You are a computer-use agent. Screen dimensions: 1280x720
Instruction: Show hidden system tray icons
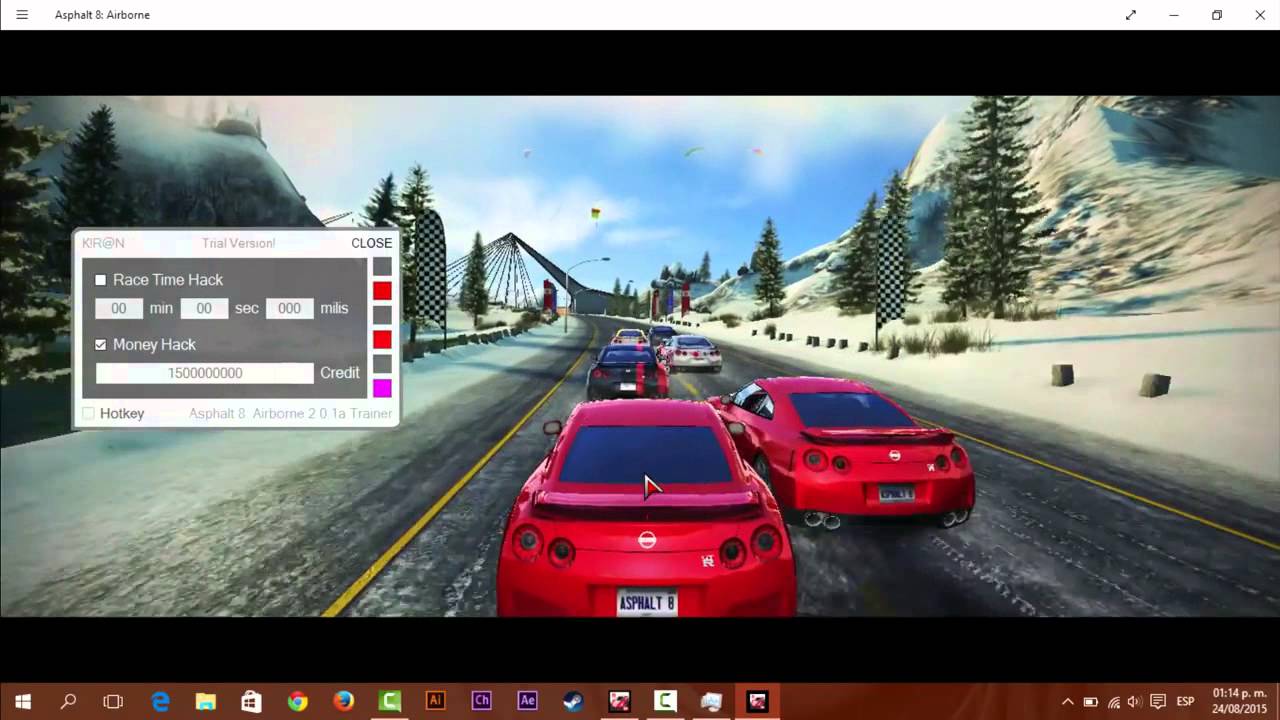(x=1067, y=701)
